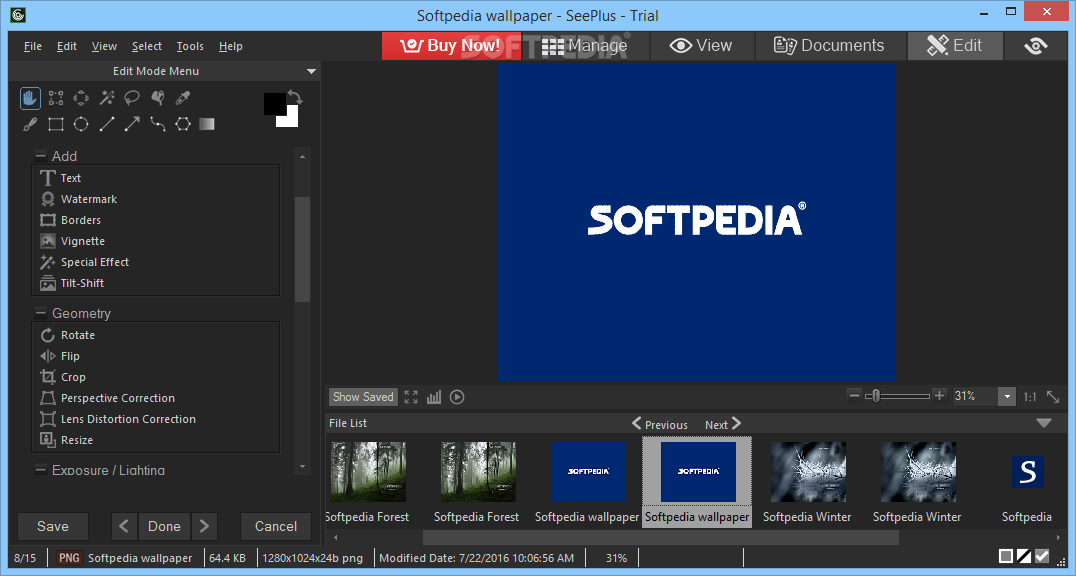Switch to Documents mode tab
Viewport: 1076px width, 576px height.
click(829, 46)
